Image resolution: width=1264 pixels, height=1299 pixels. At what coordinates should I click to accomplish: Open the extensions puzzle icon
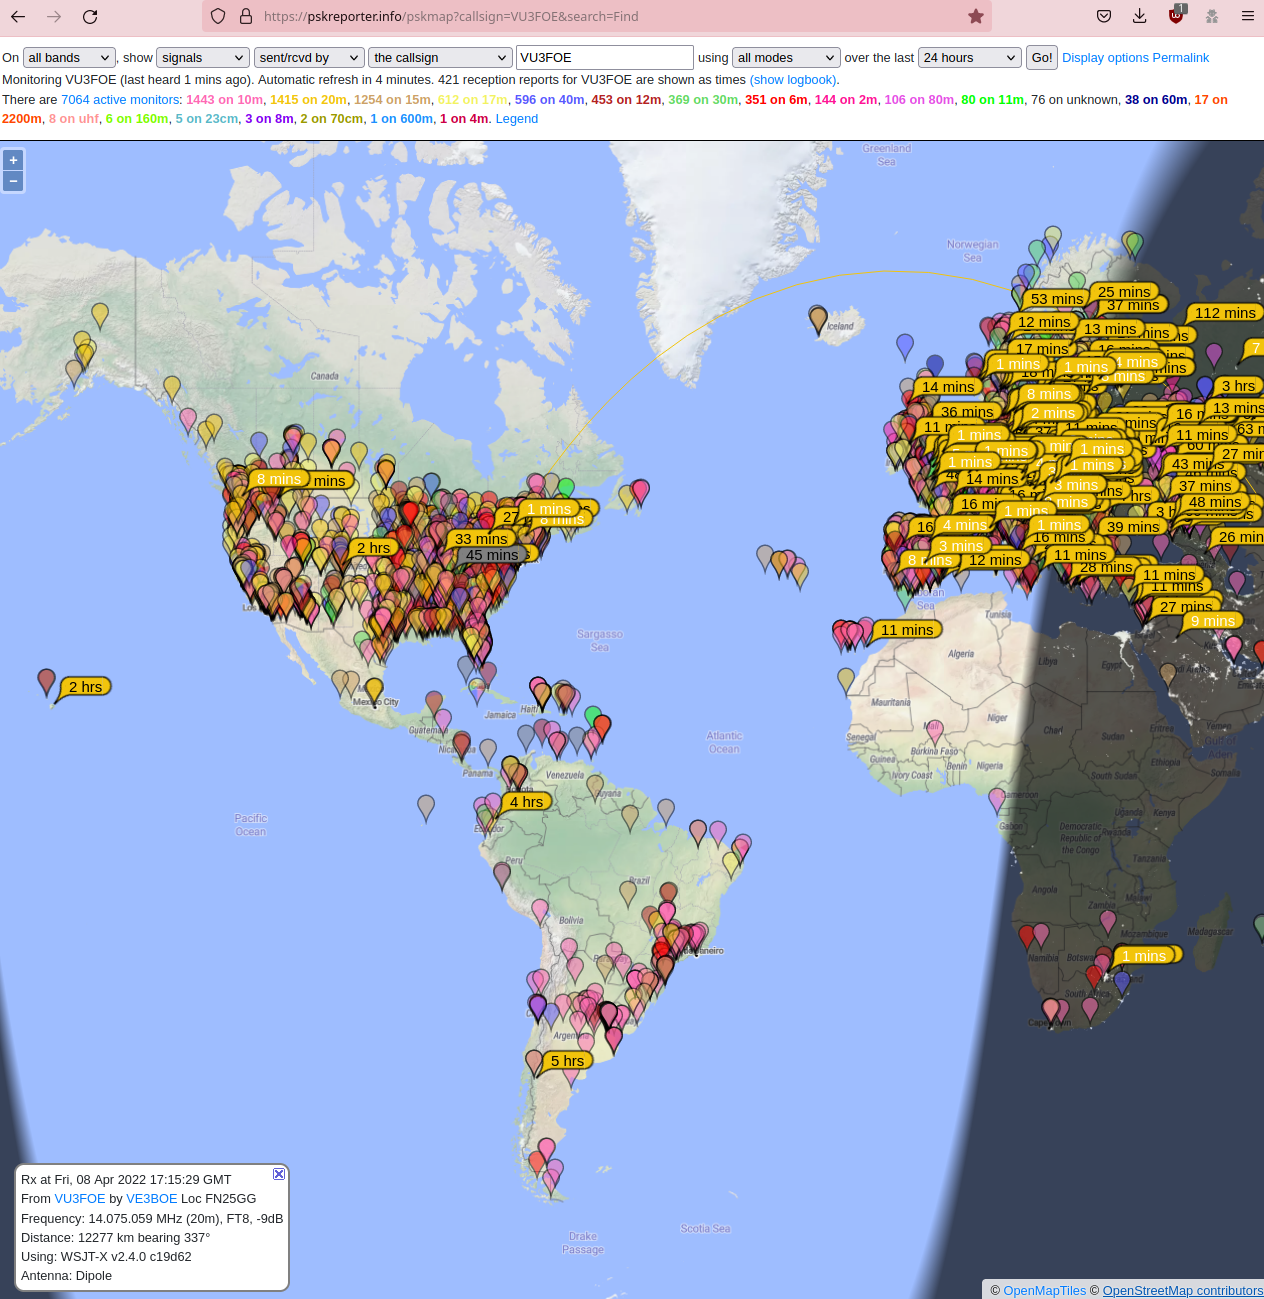[x=1212, y=16]
